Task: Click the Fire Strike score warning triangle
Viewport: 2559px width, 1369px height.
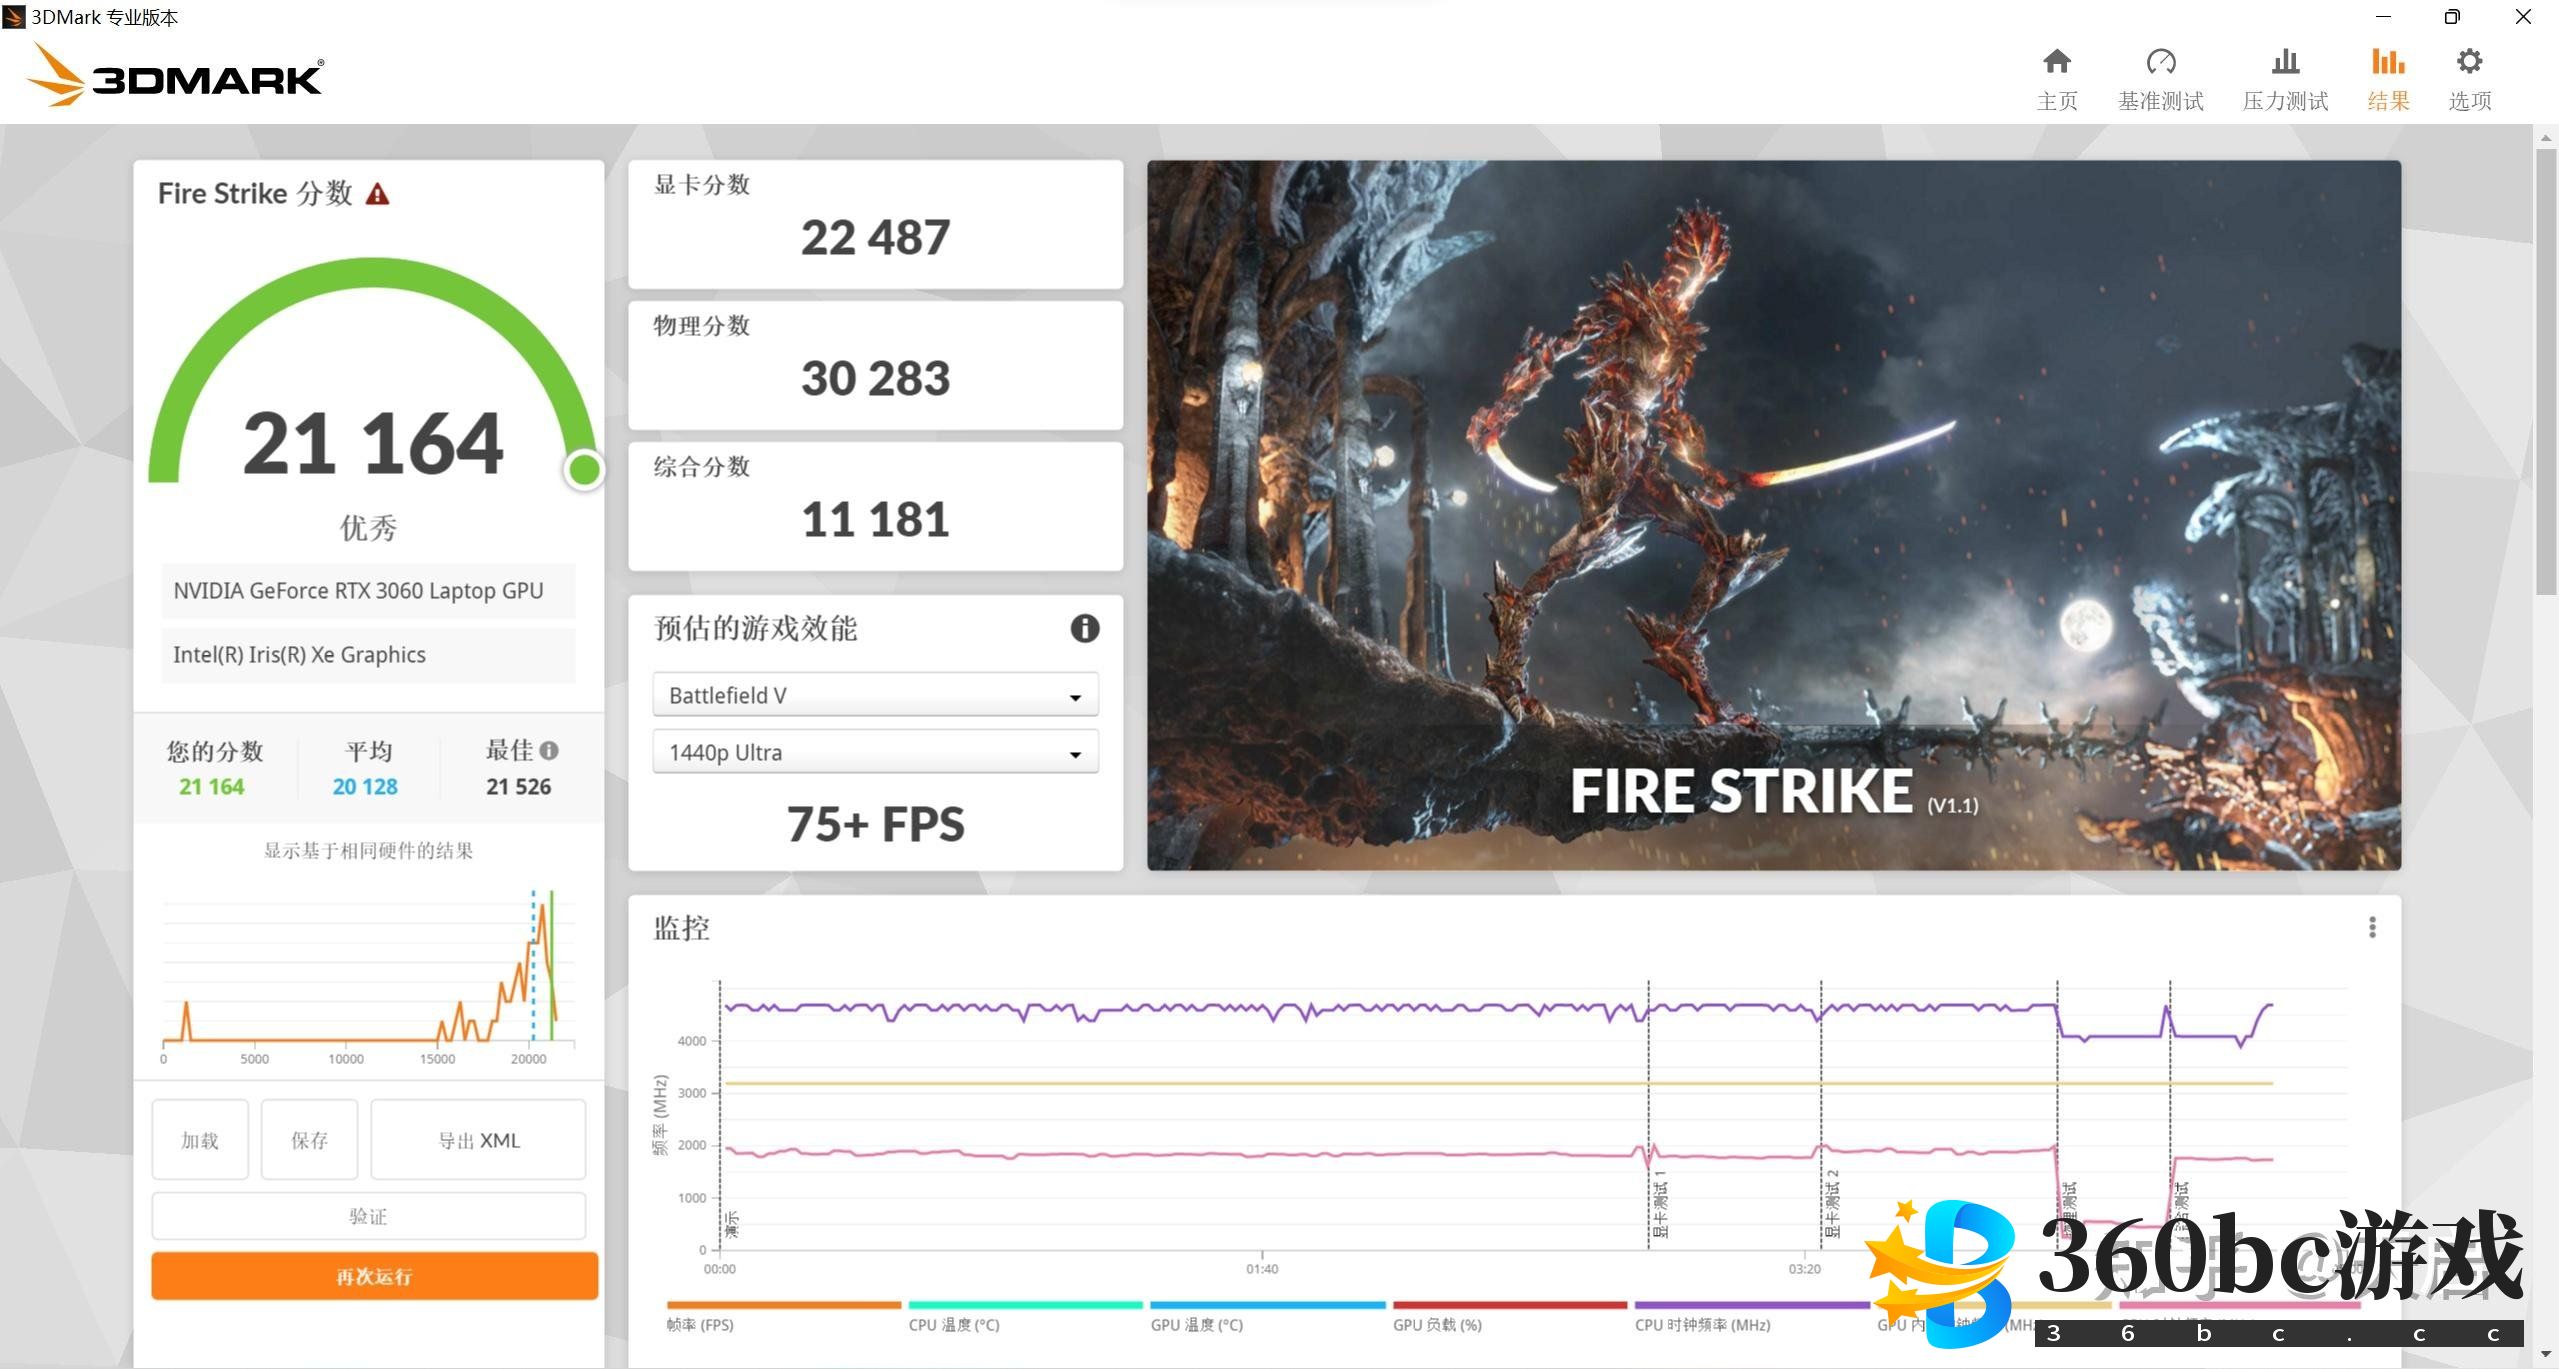Action: 377,194
